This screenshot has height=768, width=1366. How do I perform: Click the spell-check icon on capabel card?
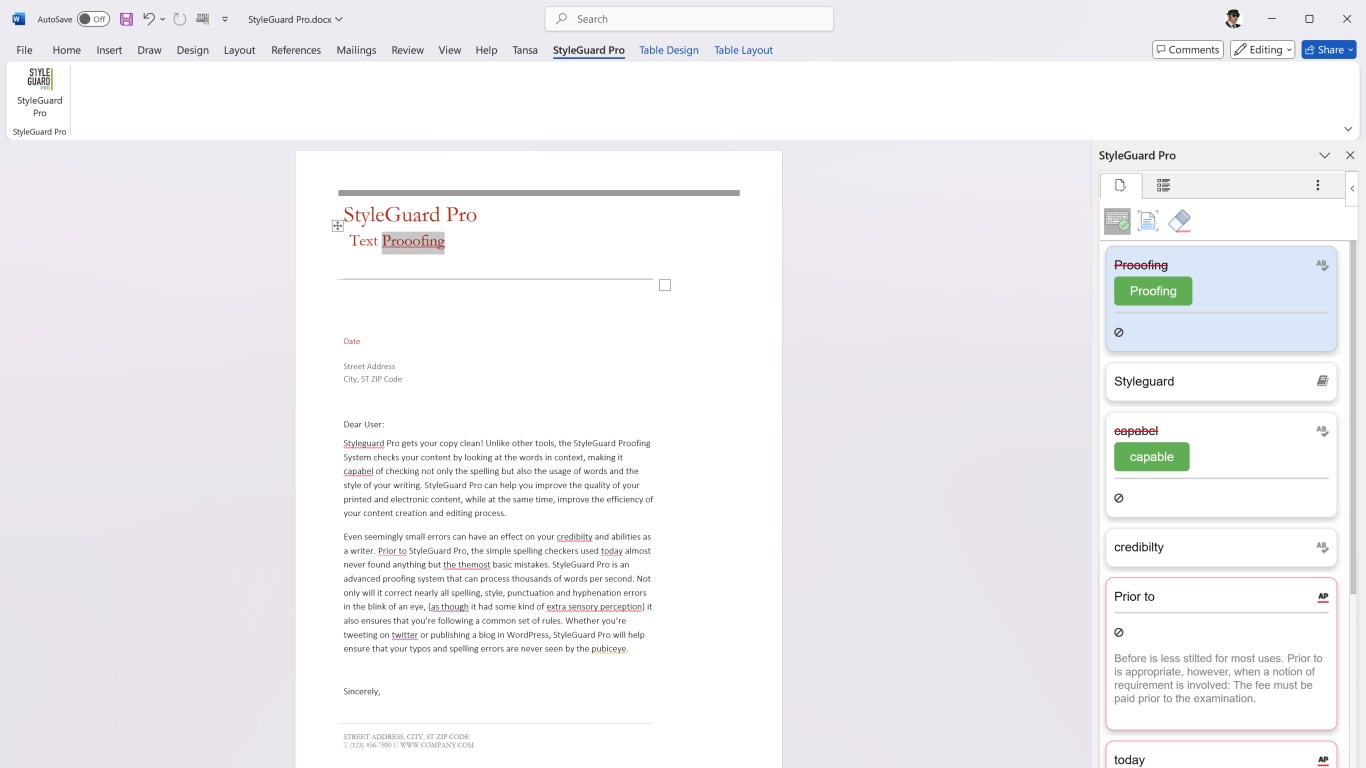coord(1322,431)
